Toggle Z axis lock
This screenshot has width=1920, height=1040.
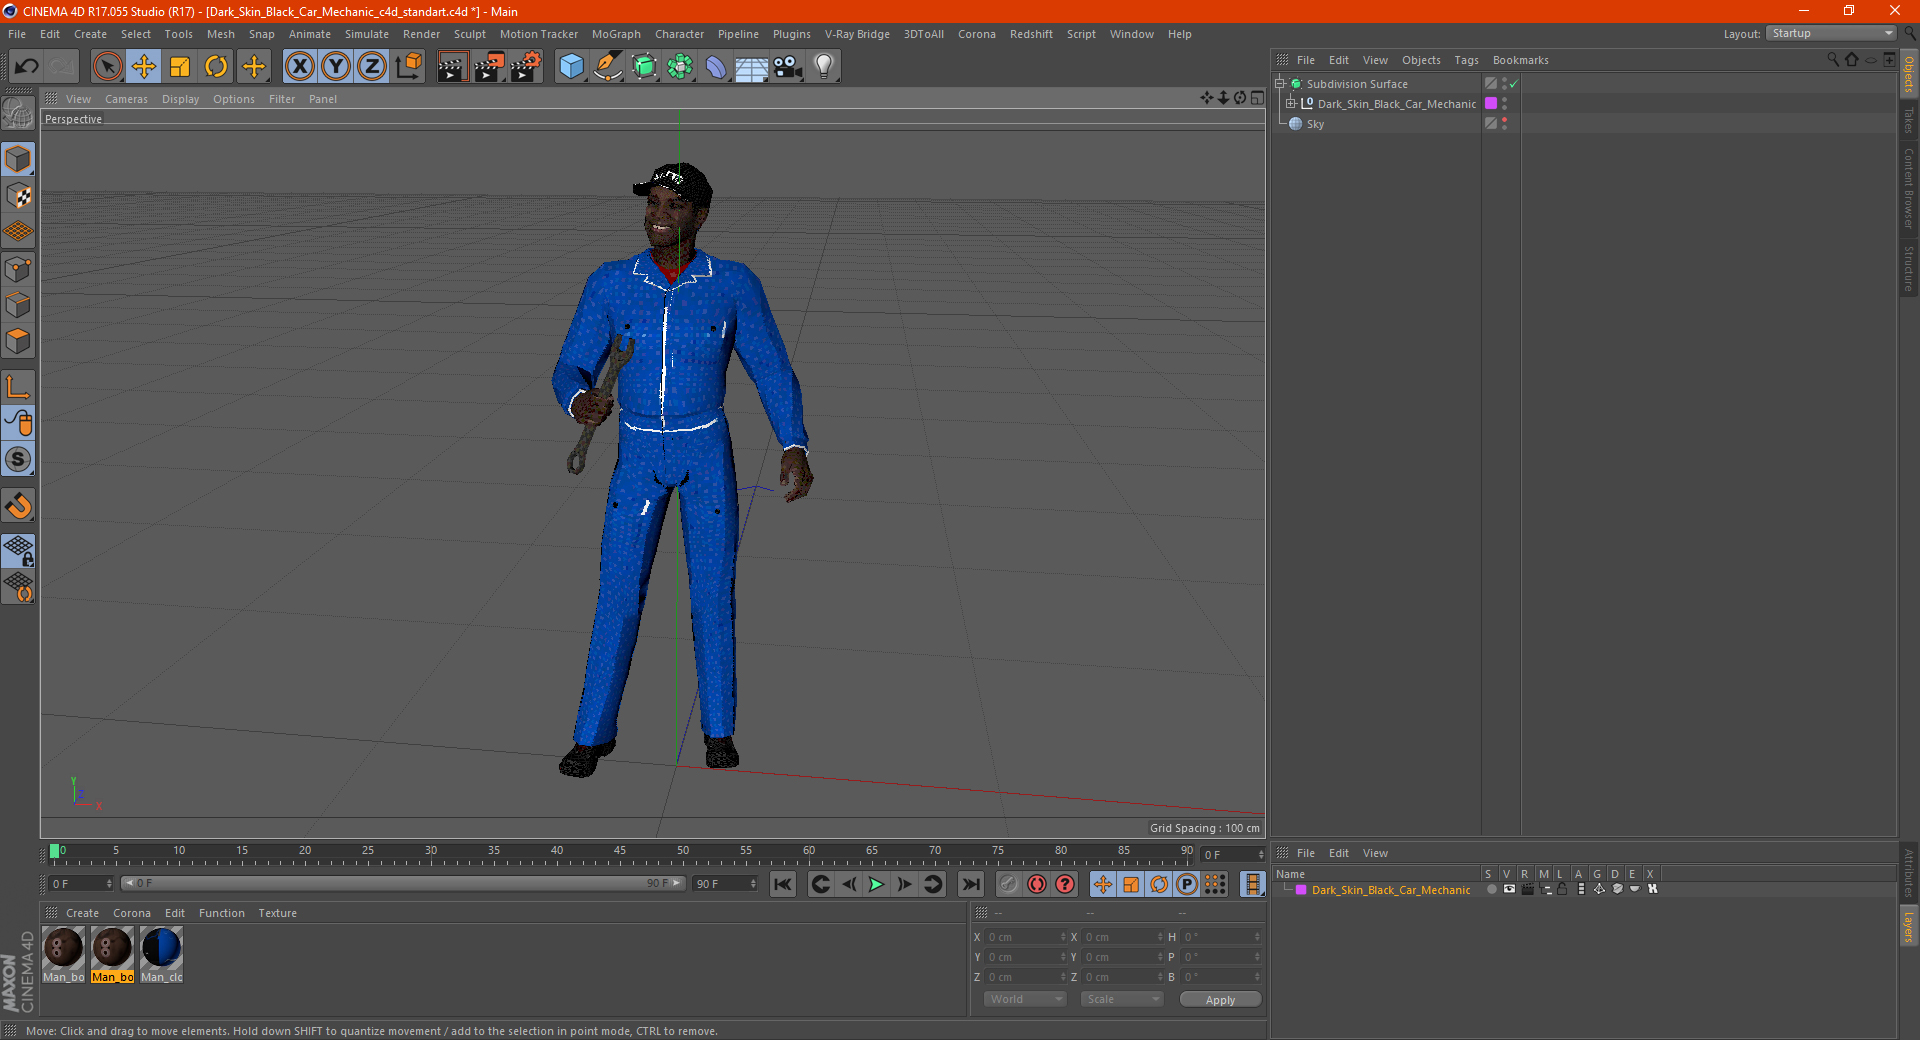tap(372, 67)
